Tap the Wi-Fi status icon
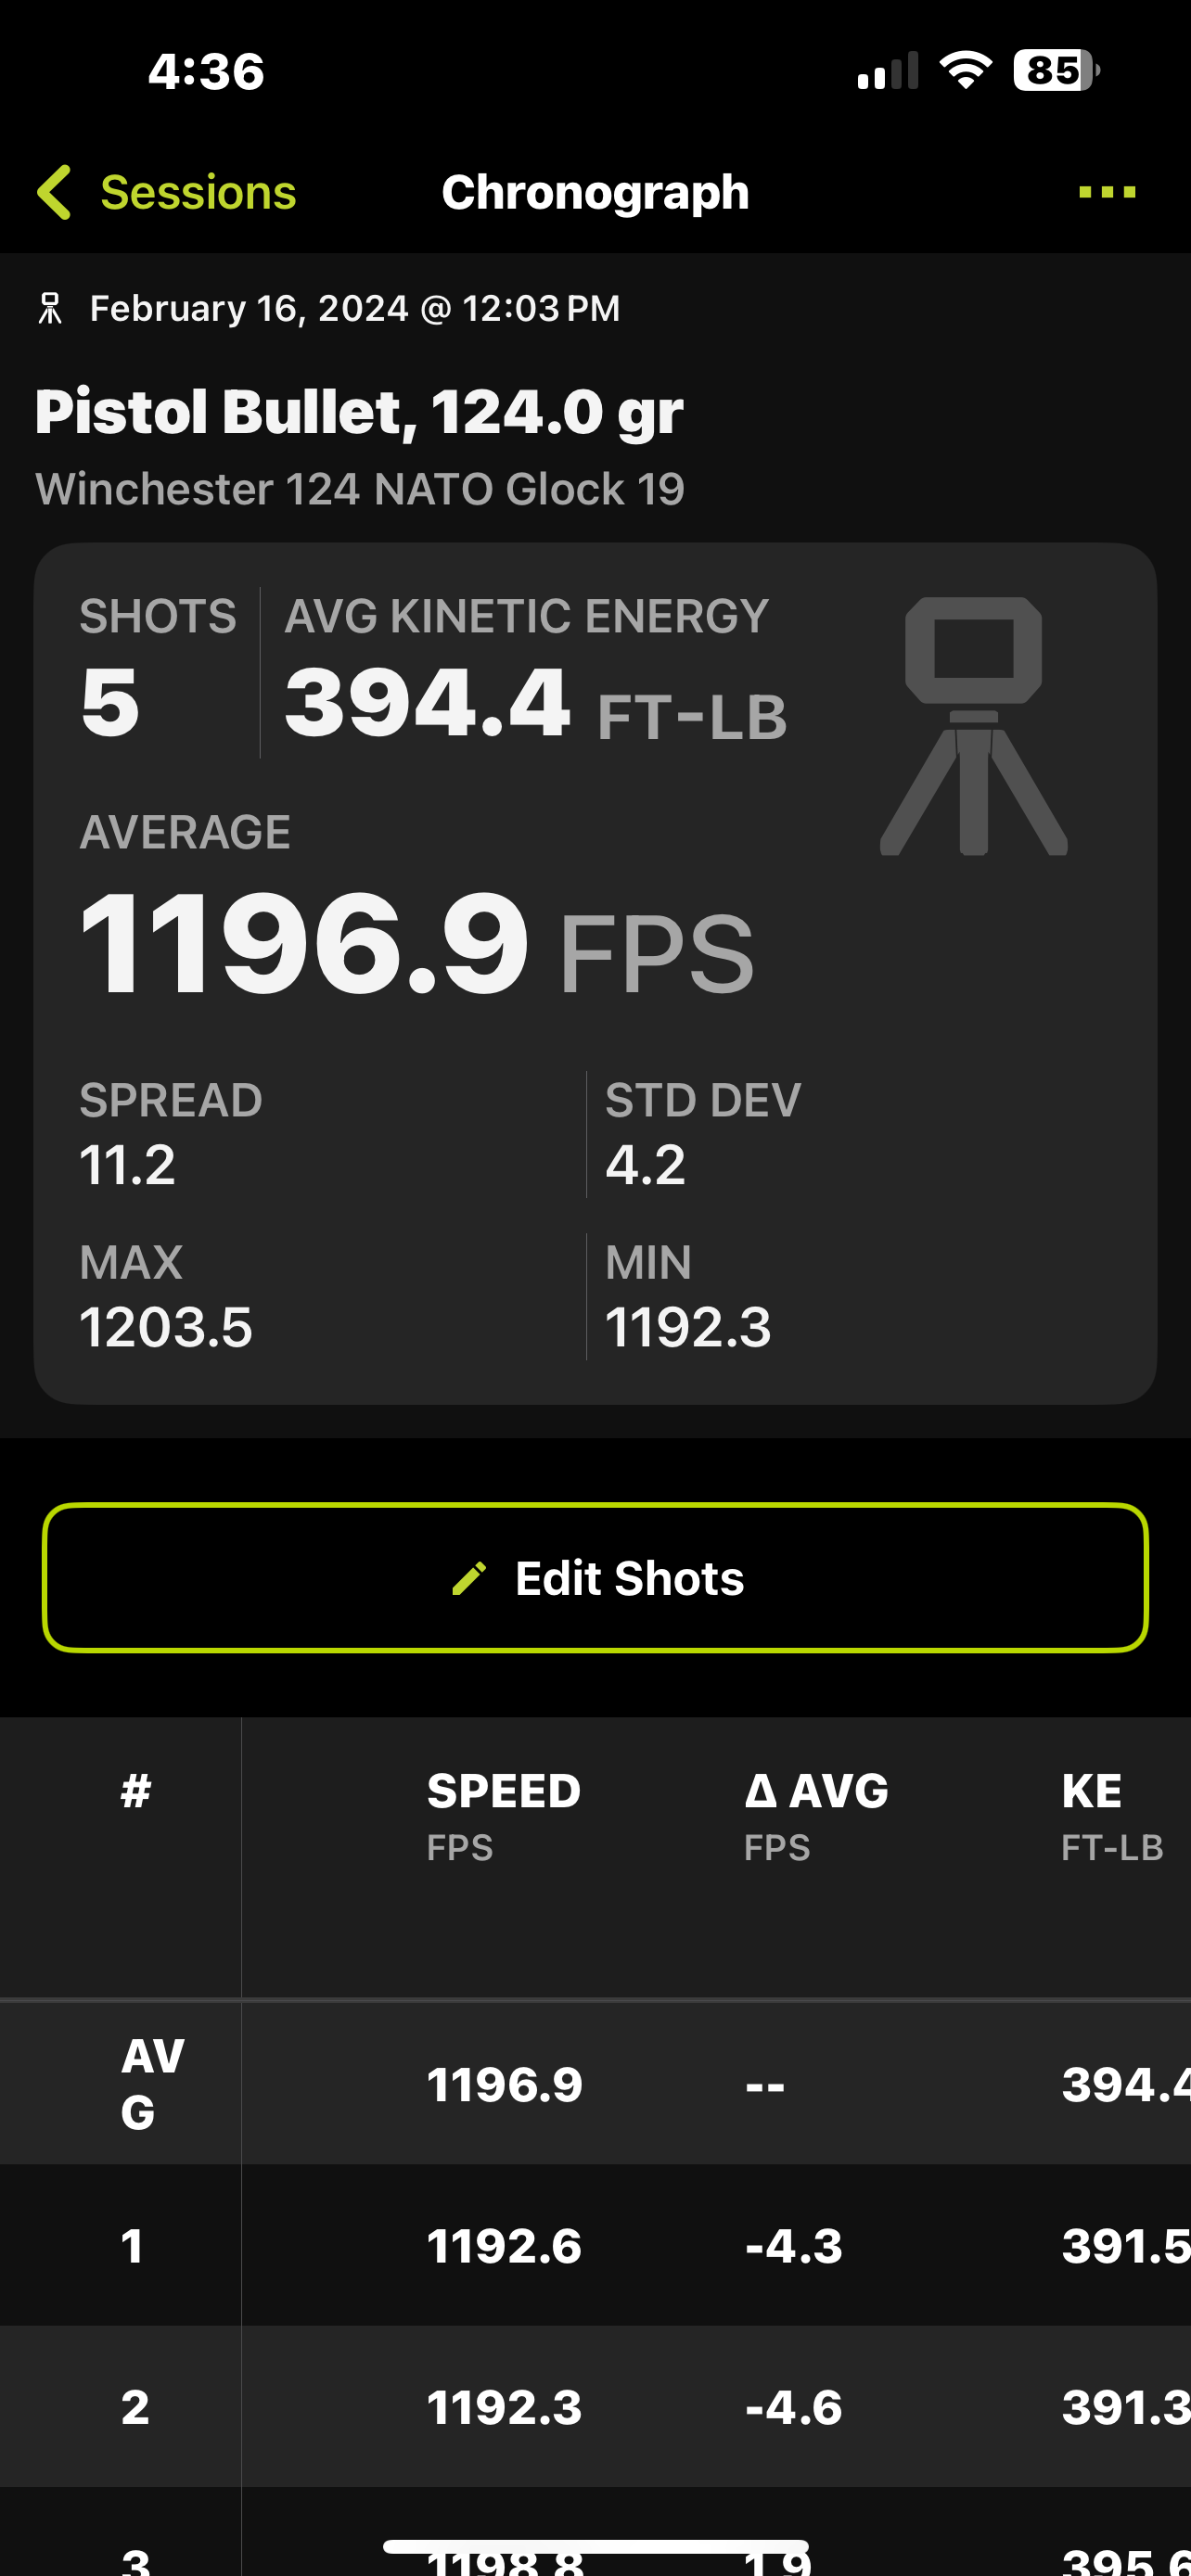 coord(965,71)
